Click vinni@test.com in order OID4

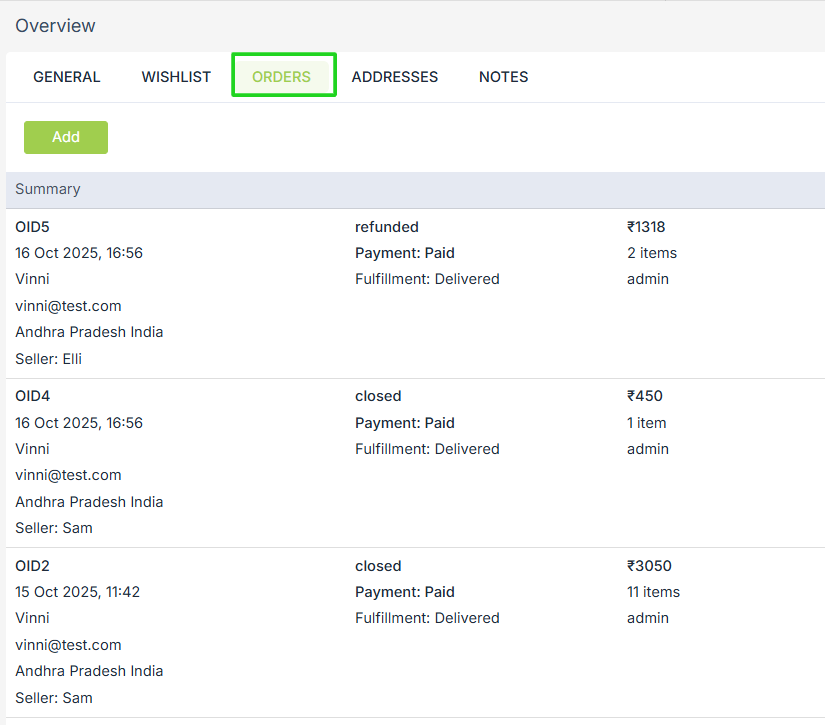(68, 475)
